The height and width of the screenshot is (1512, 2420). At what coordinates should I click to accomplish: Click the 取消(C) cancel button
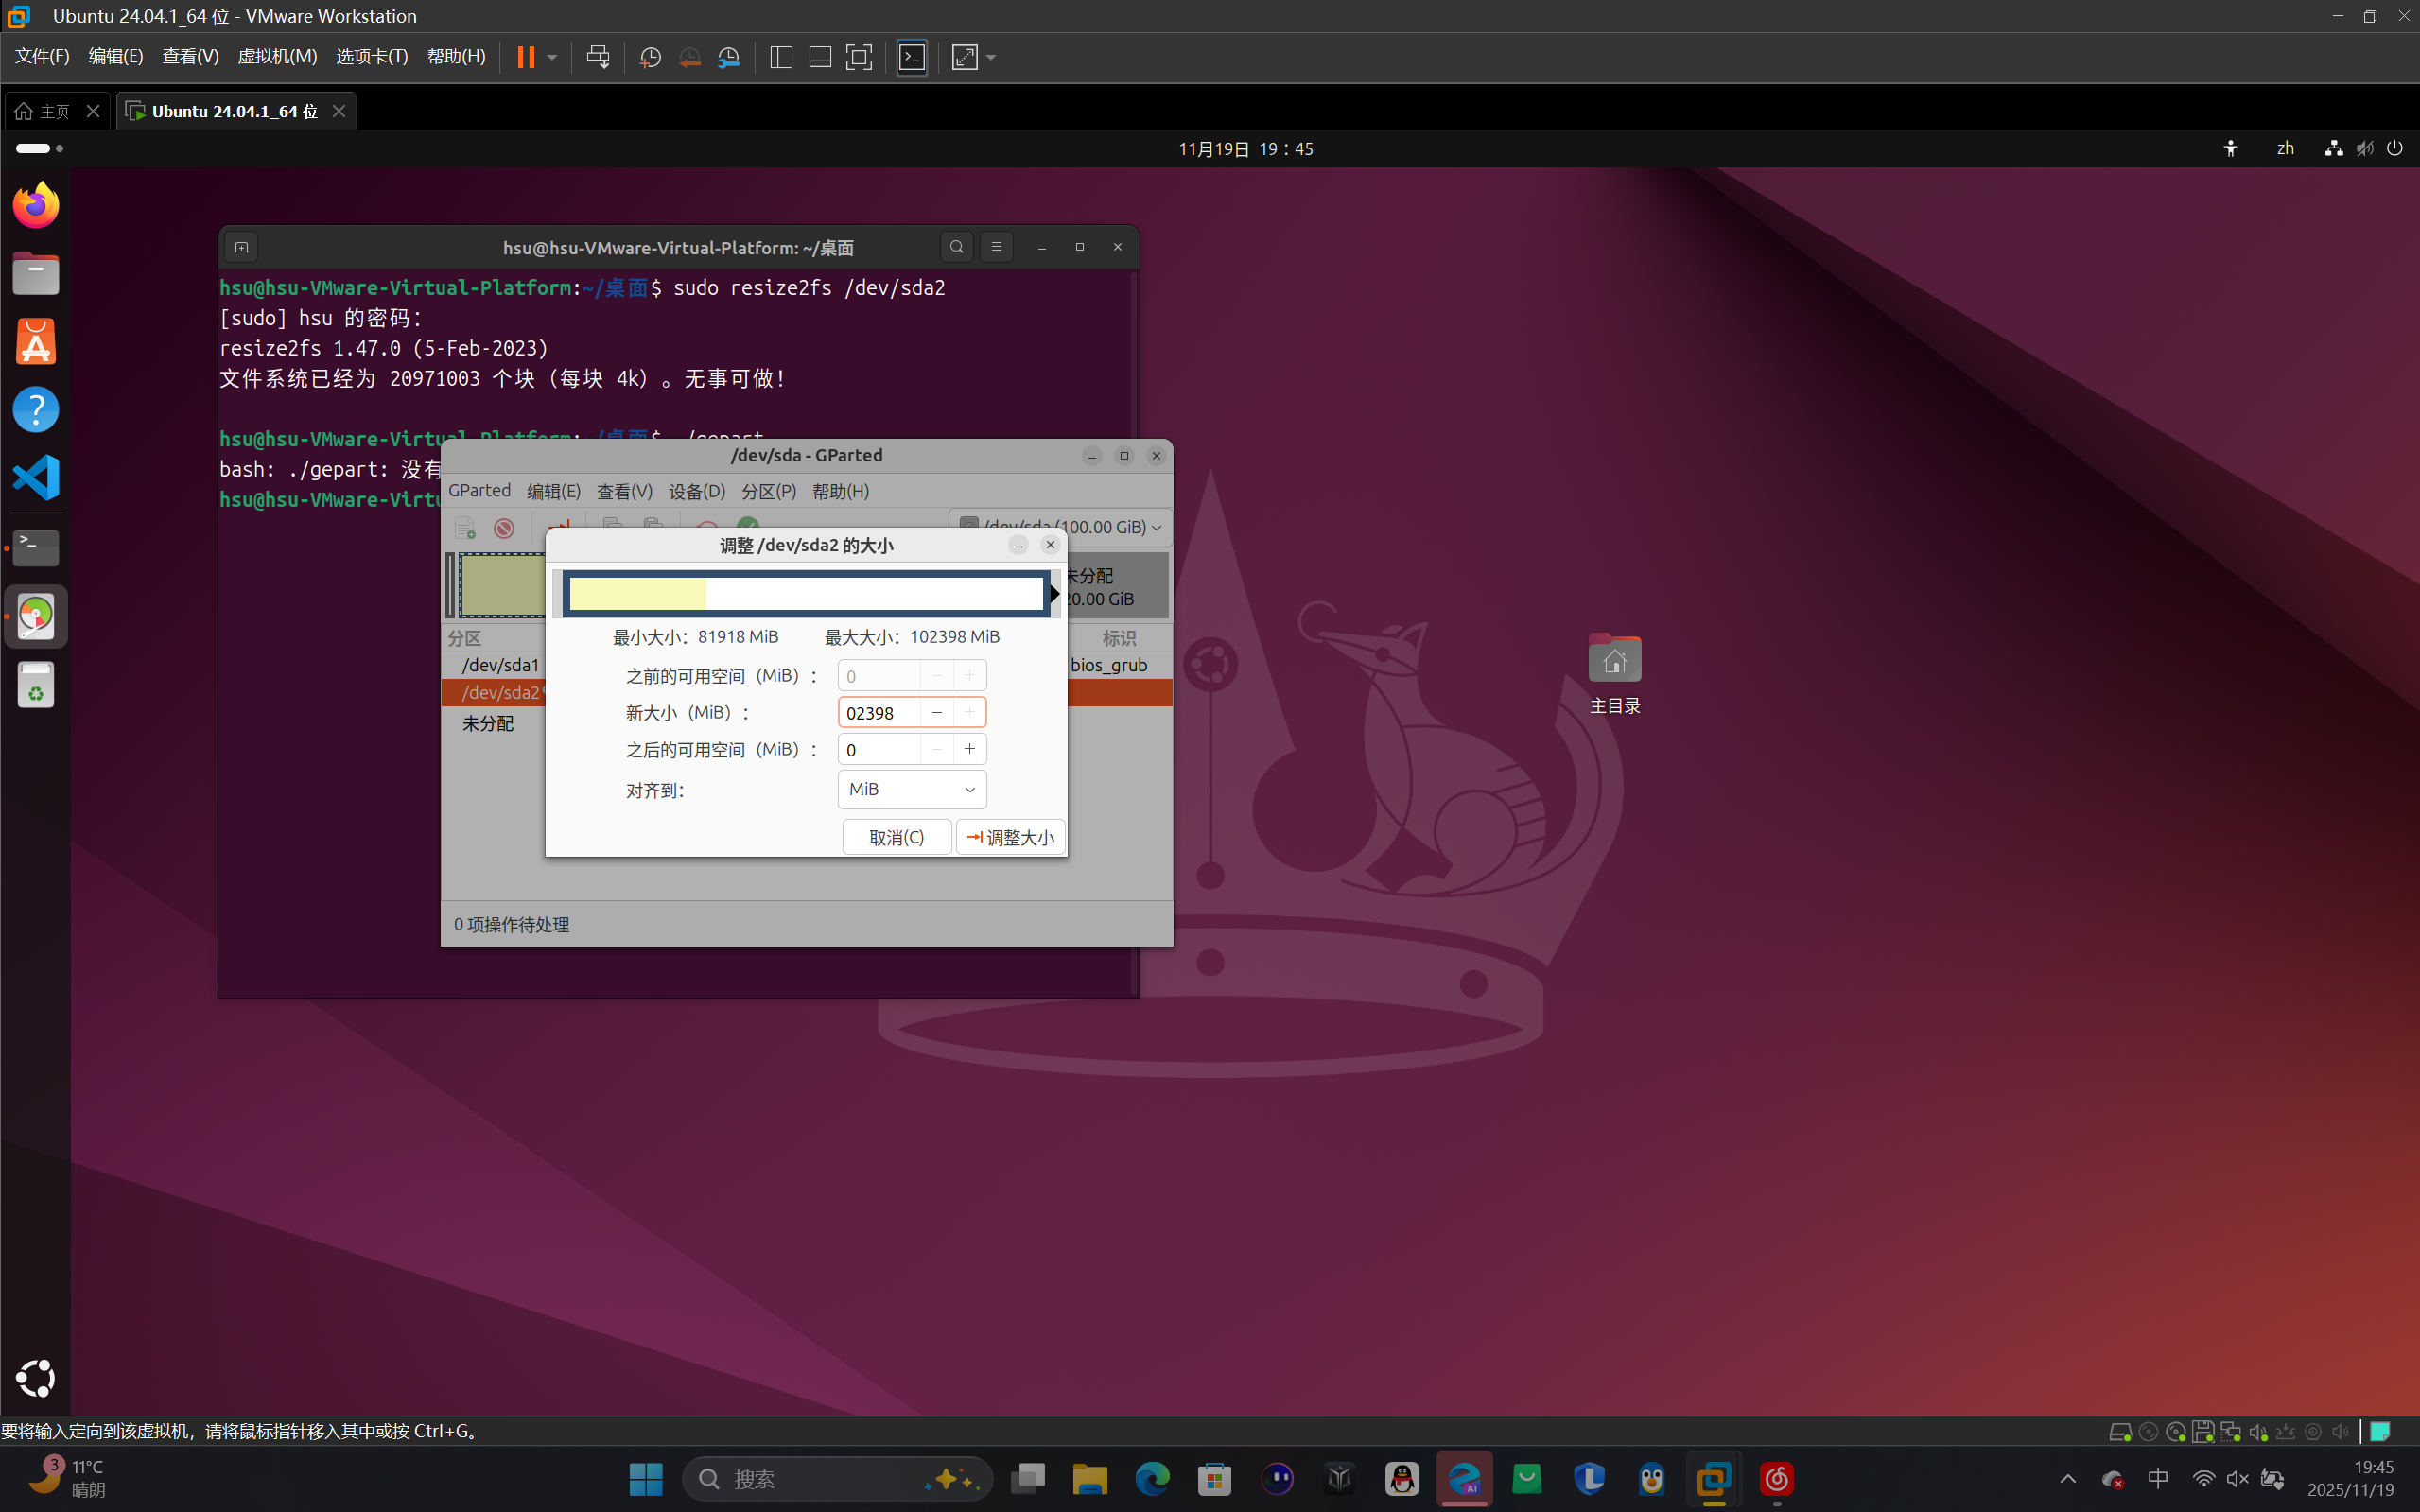click(896, 837)
